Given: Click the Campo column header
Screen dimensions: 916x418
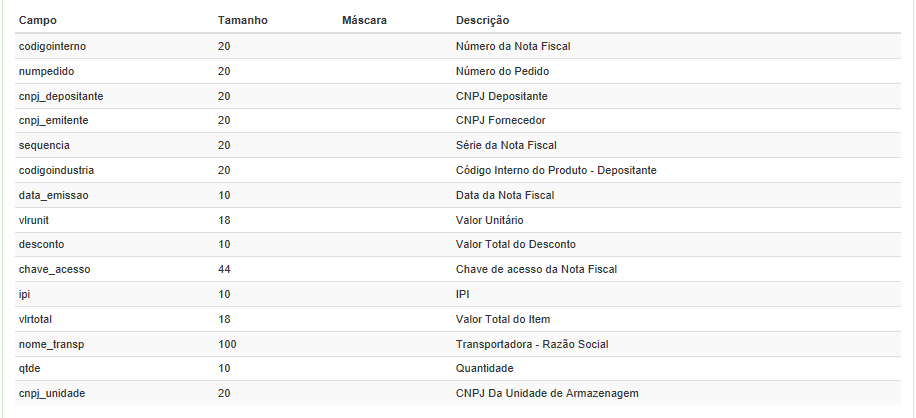Looking at the screenshot, I should tap(37, 20).
